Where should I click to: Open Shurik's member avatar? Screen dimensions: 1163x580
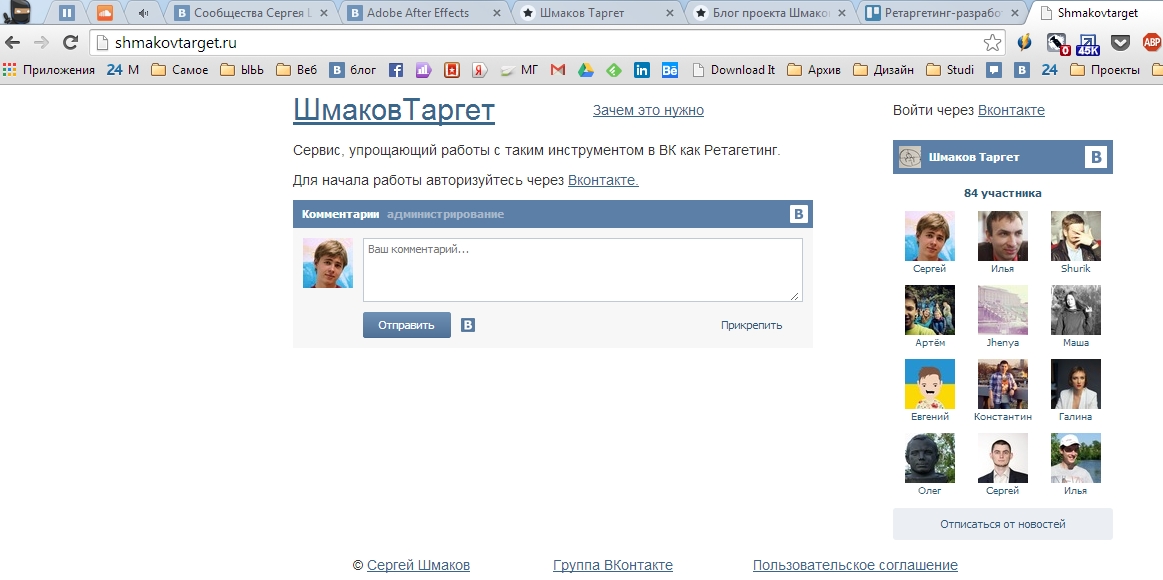[1075, 236]
